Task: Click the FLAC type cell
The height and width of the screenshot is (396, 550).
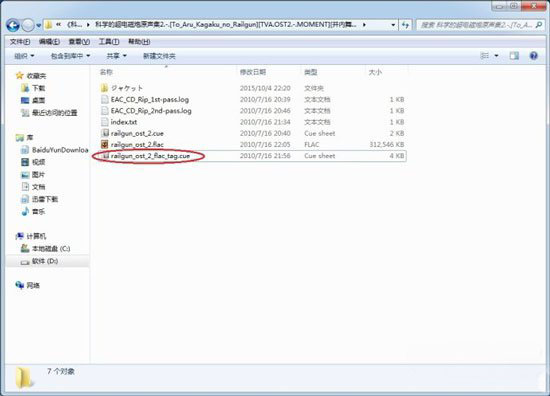Action: (x=311, y=145)
